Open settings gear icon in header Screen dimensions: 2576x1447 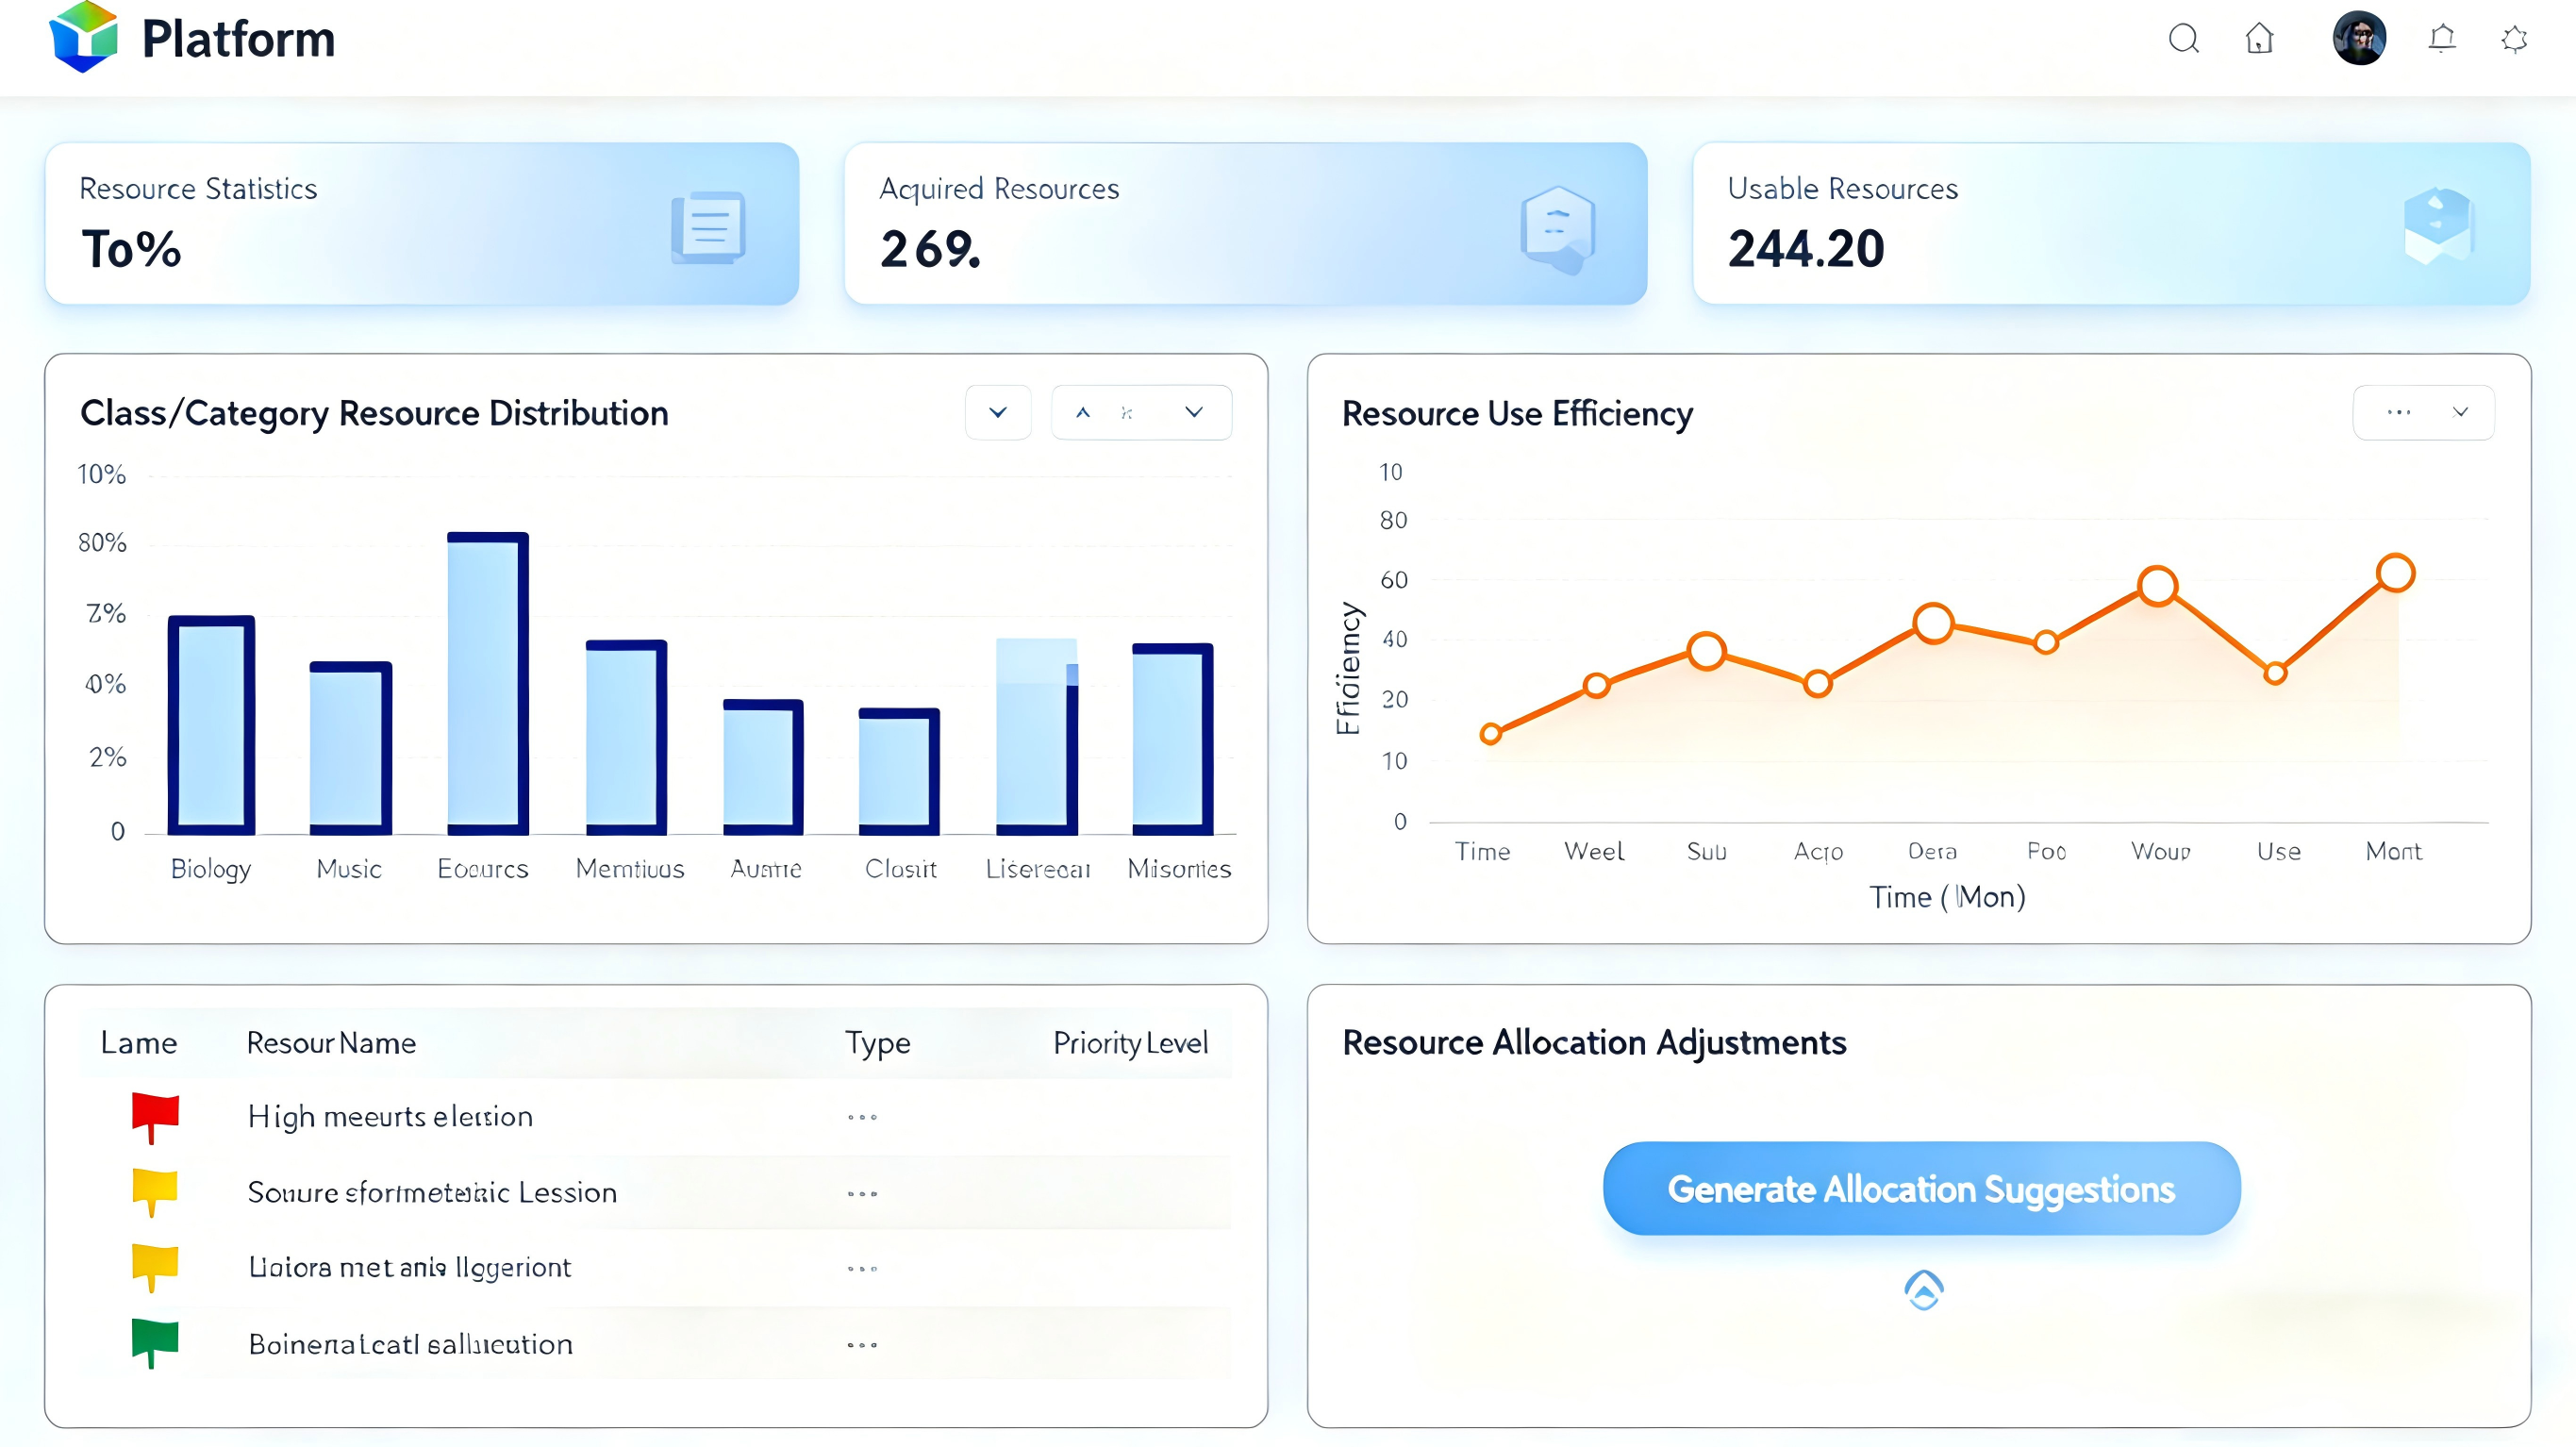[2514, 39]
